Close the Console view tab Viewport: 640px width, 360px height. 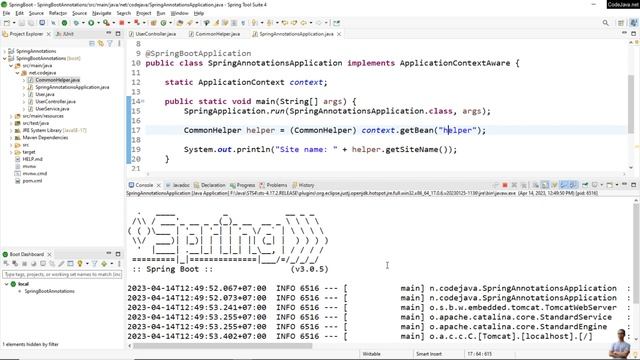tap(159, 185)
